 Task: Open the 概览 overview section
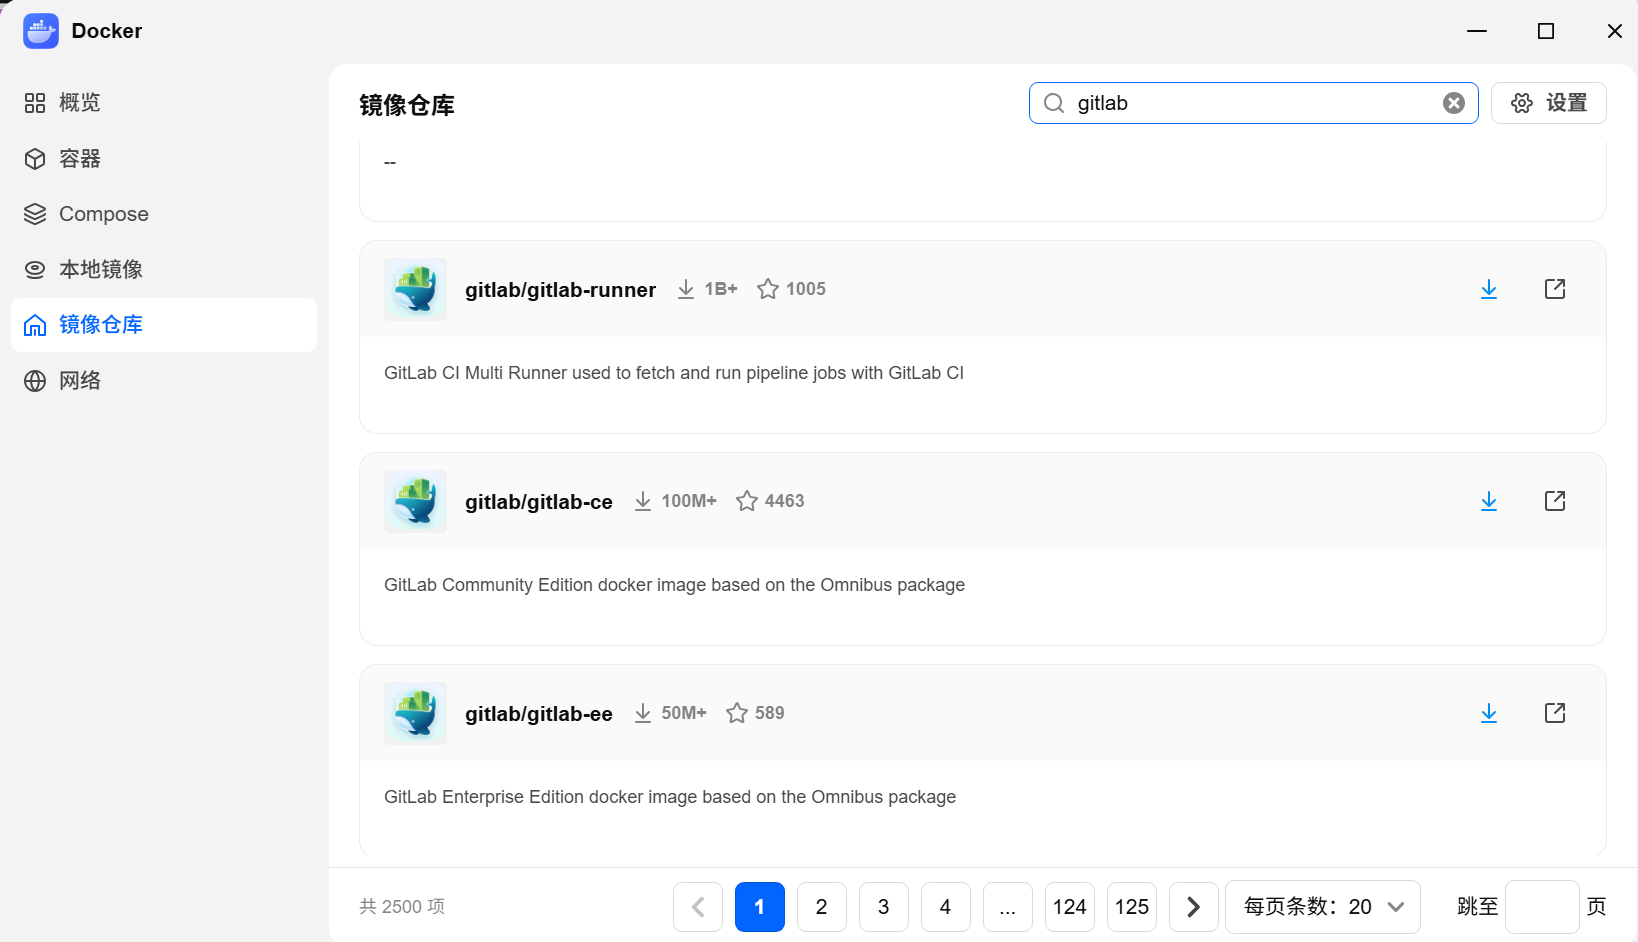(164, 103)
